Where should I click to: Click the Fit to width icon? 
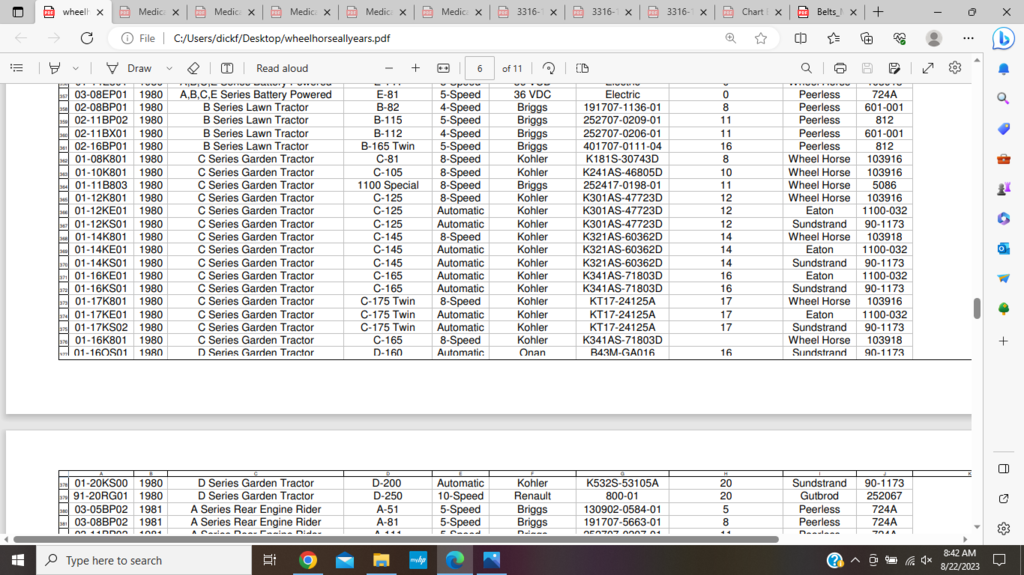pos(444,68)
